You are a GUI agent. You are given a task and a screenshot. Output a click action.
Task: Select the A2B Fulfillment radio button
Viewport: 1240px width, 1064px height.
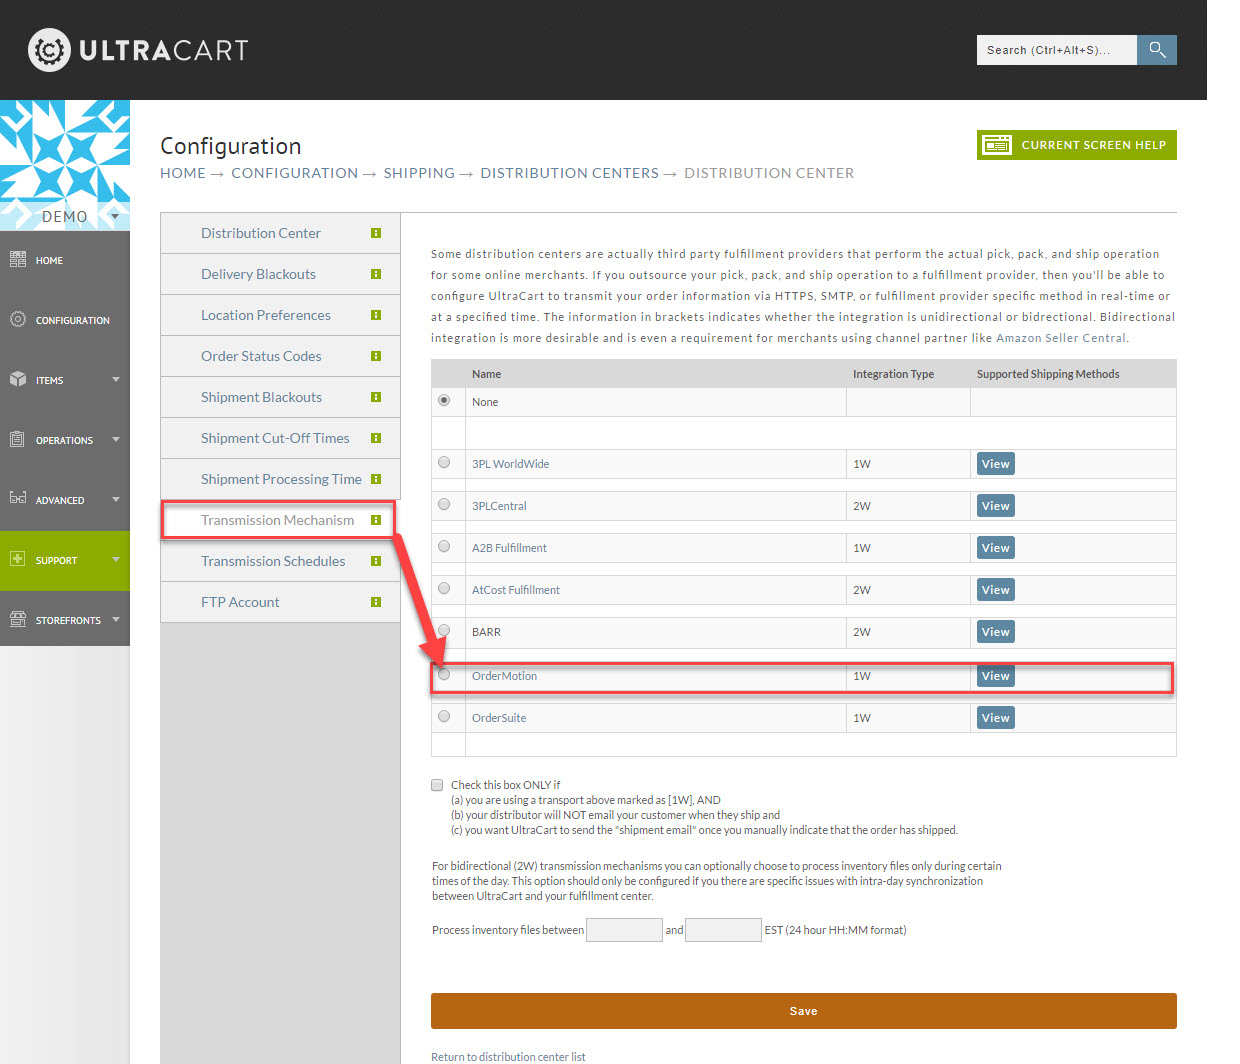(444, 546)
